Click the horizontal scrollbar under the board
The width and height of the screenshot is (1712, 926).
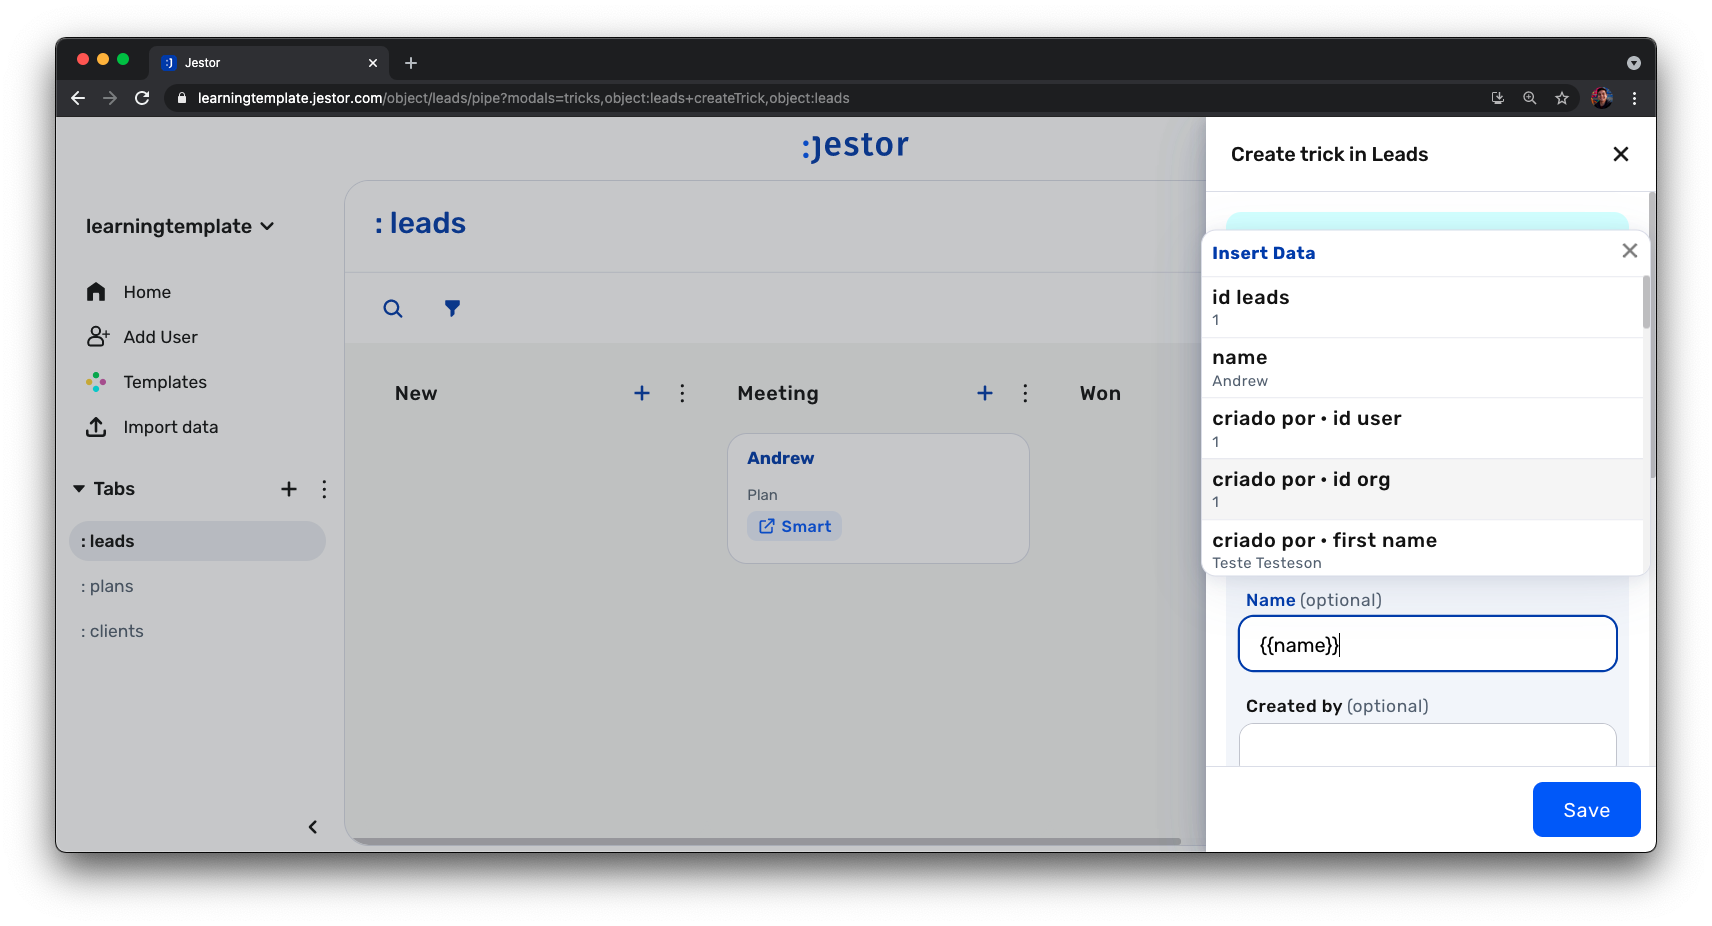click(x=765, y=841)
